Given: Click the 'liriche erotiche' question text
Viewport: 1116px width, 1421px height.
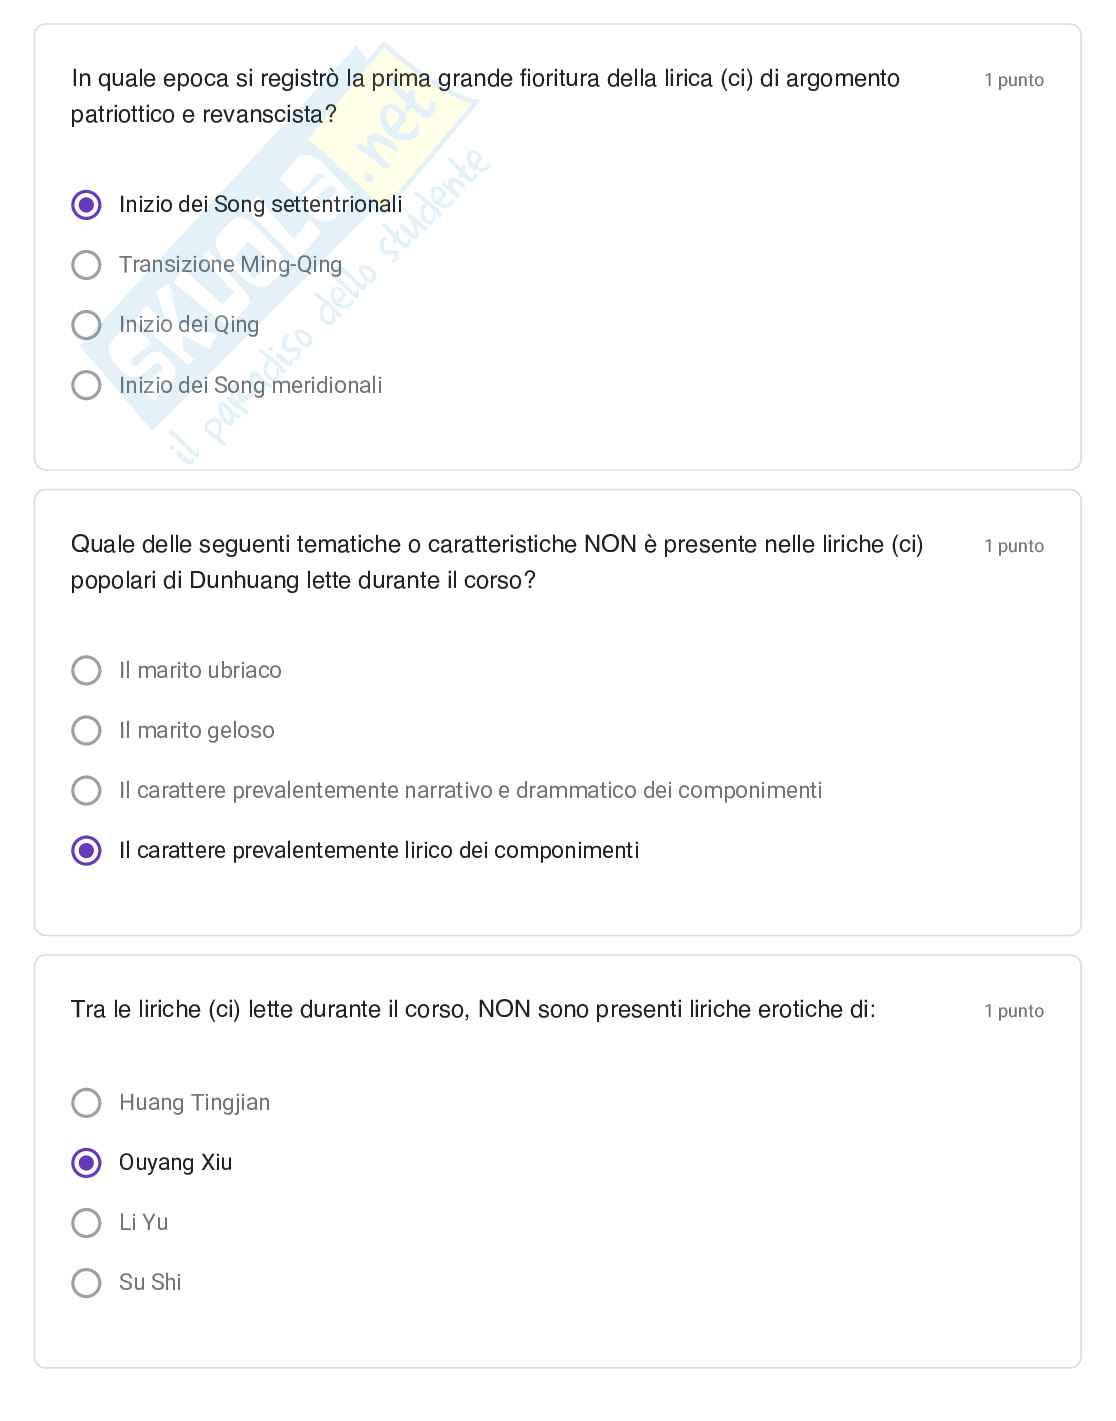Looking at the screenshot, I should click(473, 1010).
